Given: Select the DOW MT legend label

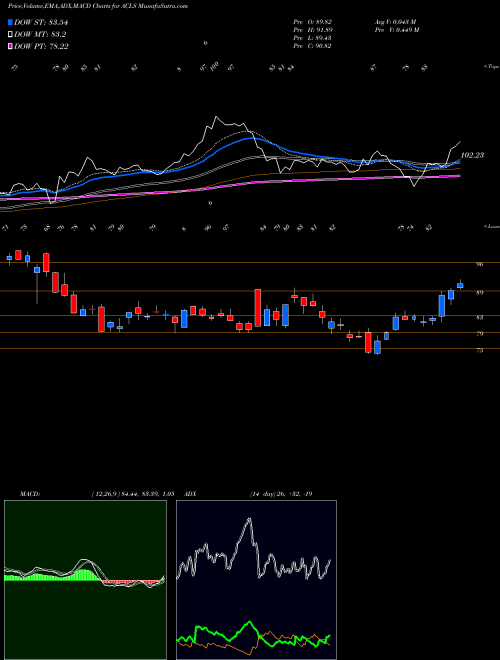Looking at the screenshot, I should tap(40, 35).
